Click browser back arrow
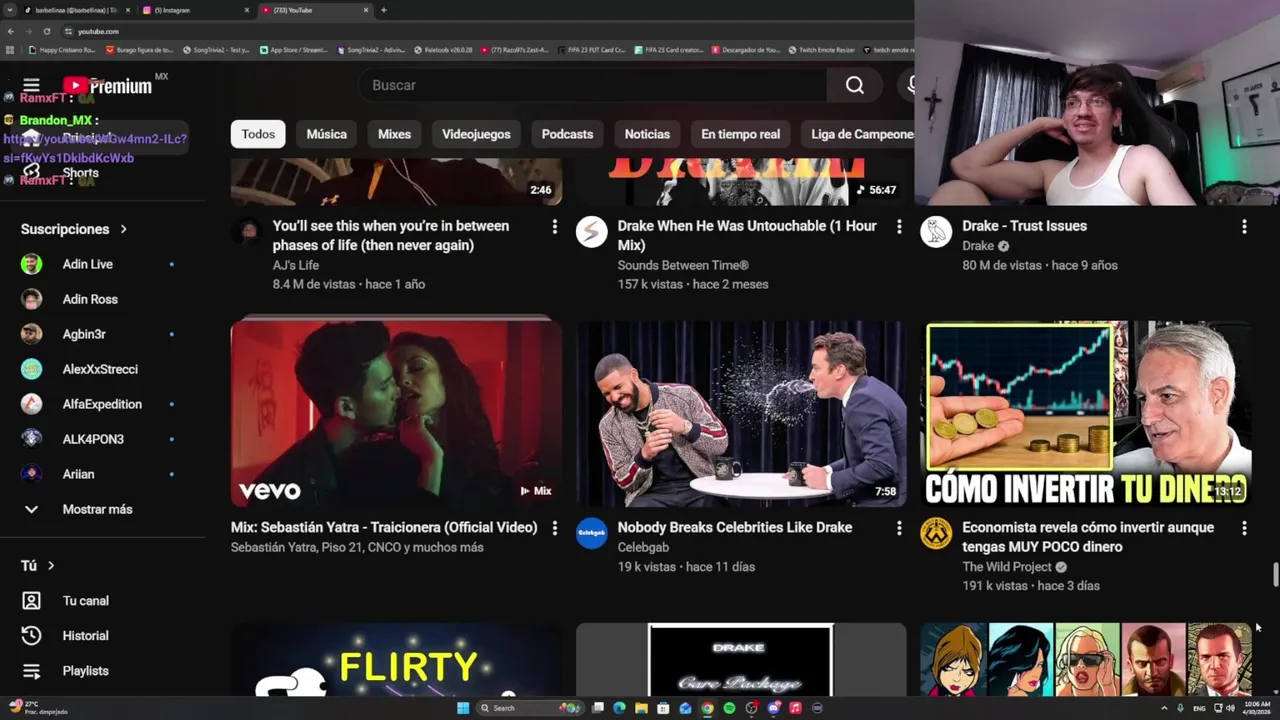The width and height of the screenshot is (1280, 720). (11, 31)
